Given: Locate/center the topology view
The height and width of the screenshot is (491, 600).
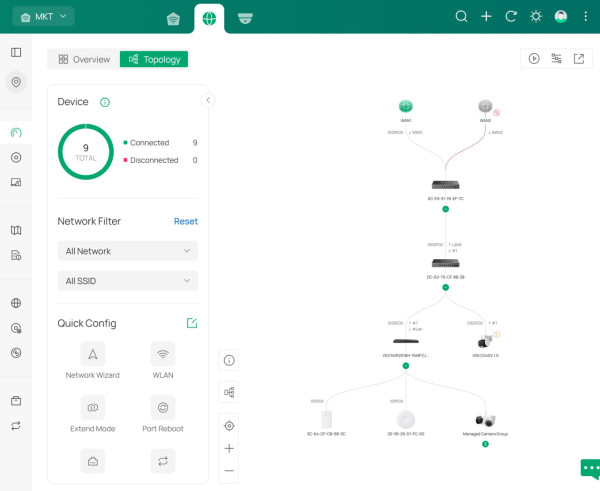Looking at the screenshot, I should click(x=229, y=426).
